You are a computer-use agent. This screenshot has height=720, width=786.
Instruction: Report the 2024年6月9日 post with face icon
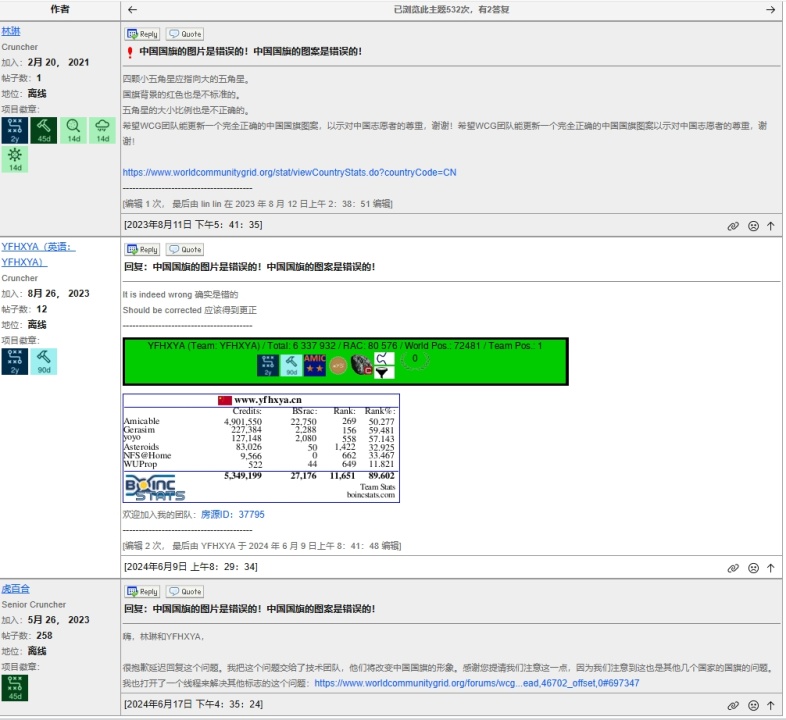[x=753, y=568]
